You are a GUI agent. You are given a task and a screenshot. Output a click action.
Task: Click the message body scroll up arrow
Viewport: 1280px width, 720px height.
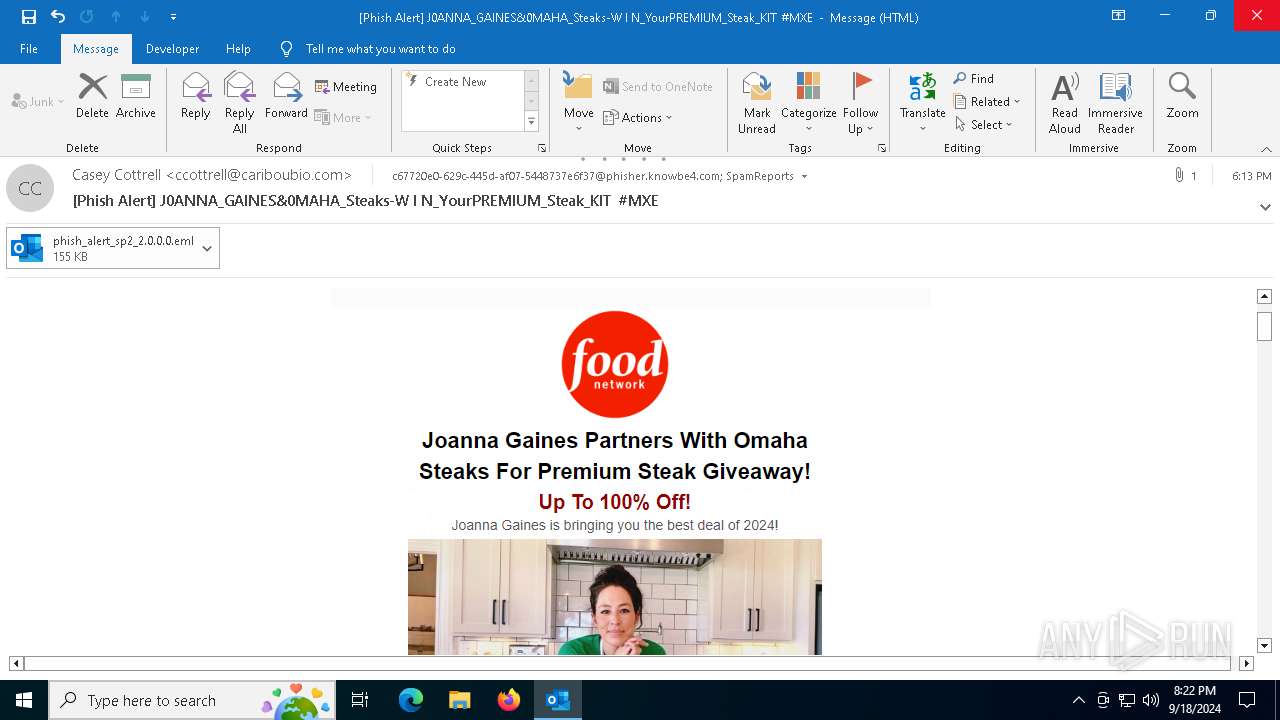pos(1264,296)
